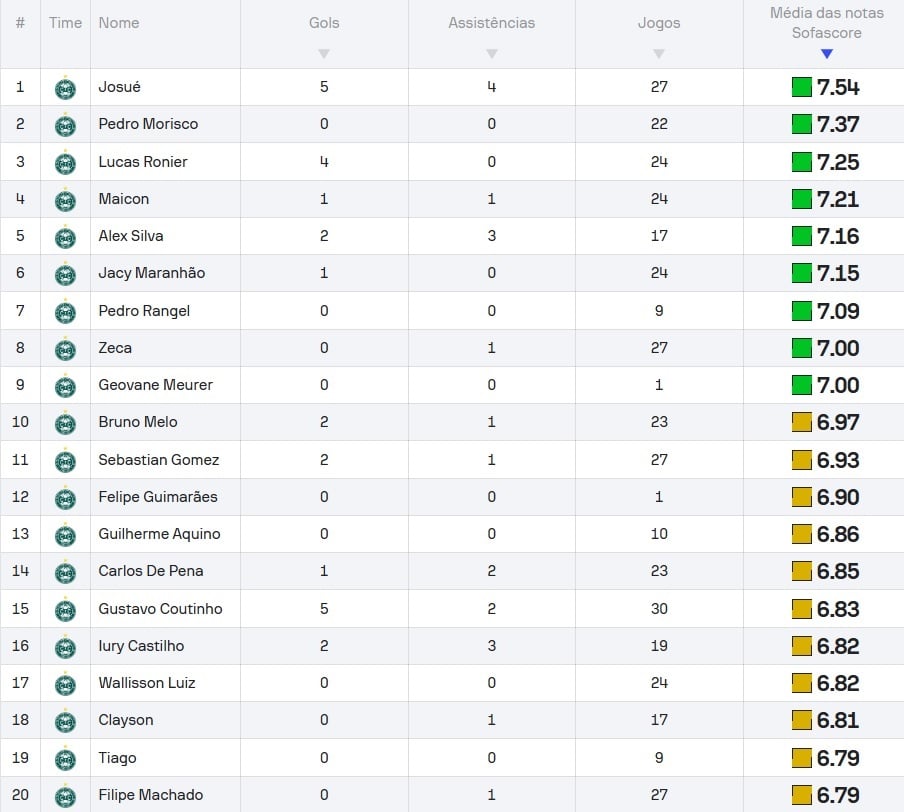904x812 pixels.
Task: Toggle the blue Média das notas sort arrow
Action: pos(826,54)
